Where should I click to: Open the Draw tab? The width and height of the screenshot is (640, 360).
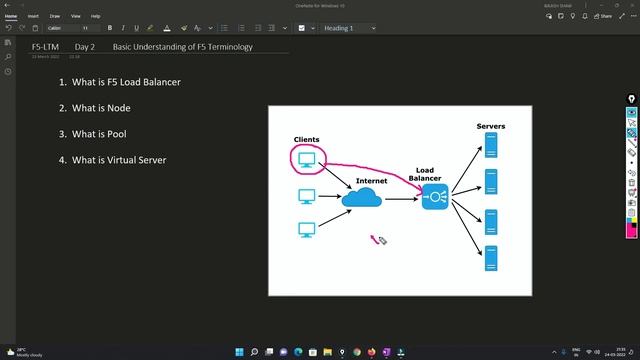click(x=55, y=16)
